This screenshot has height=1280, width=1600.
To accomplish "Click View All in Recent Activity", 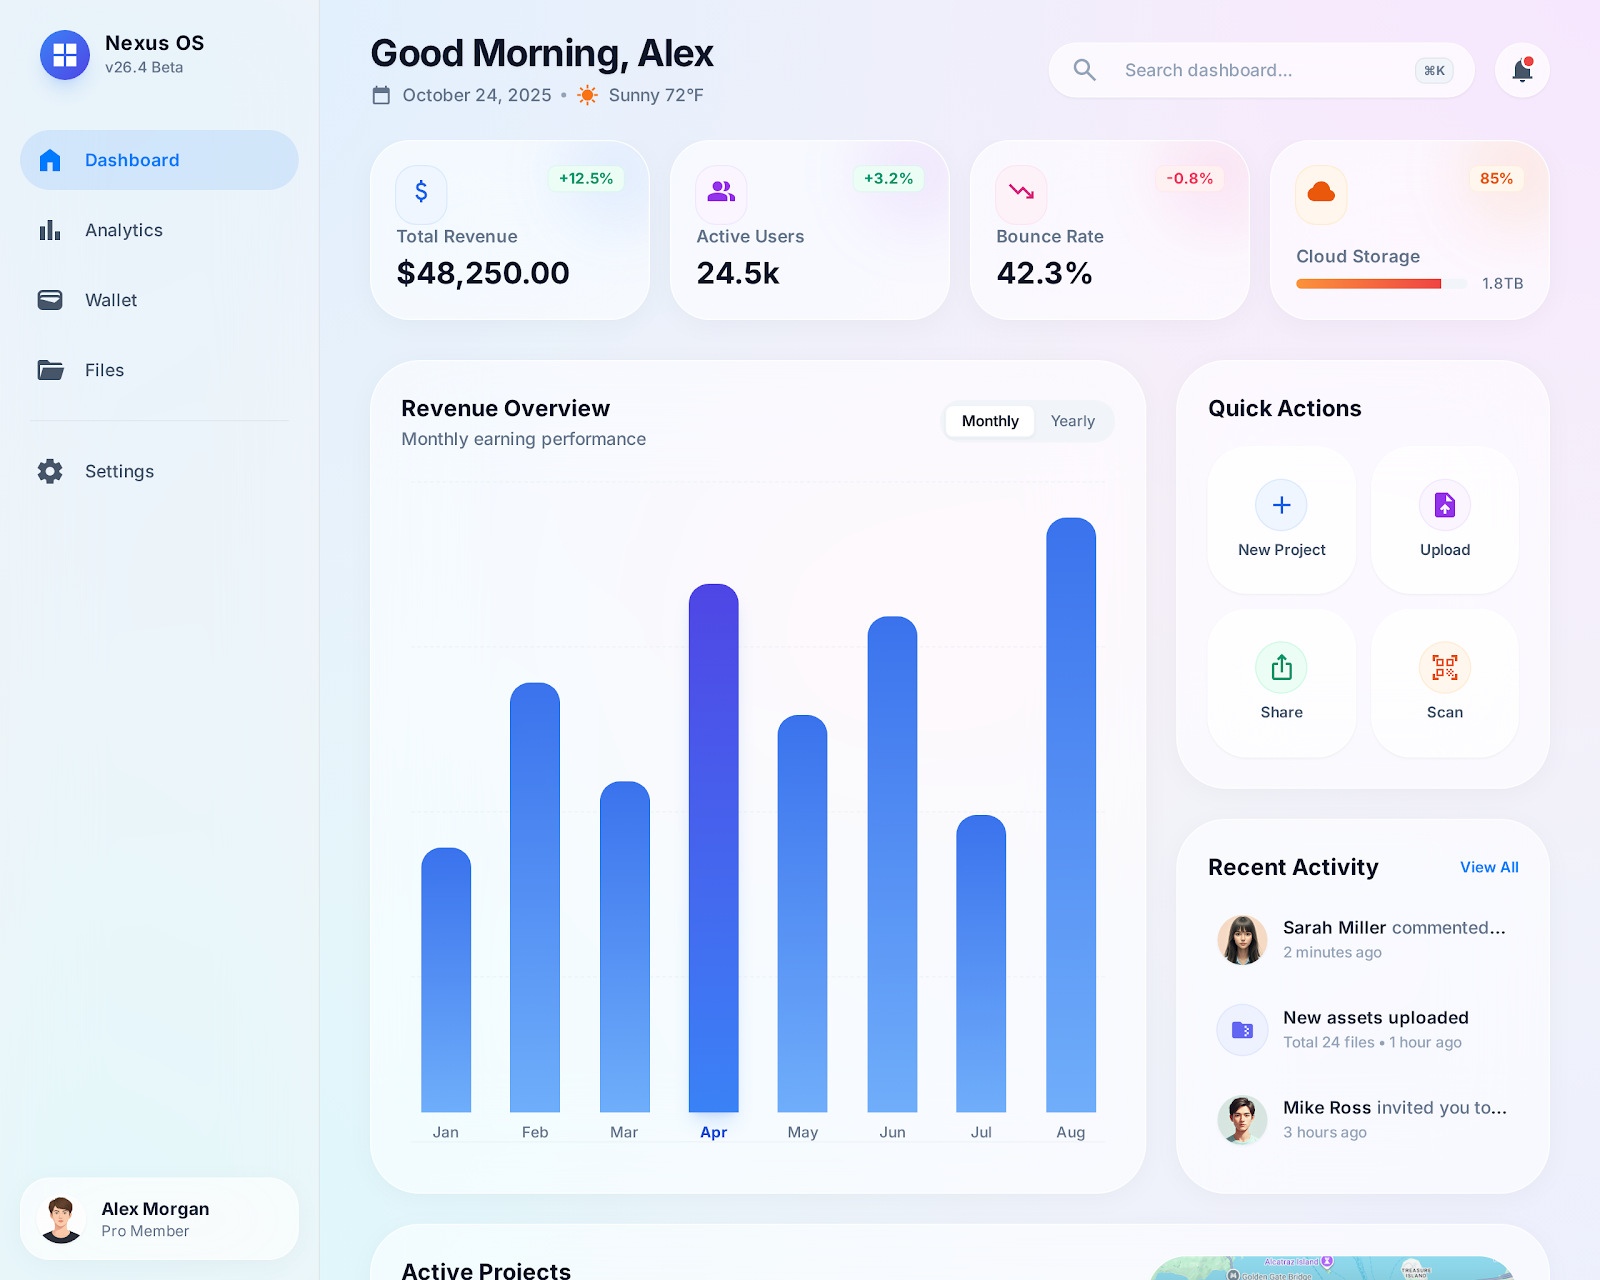I will pos(1488,867).
